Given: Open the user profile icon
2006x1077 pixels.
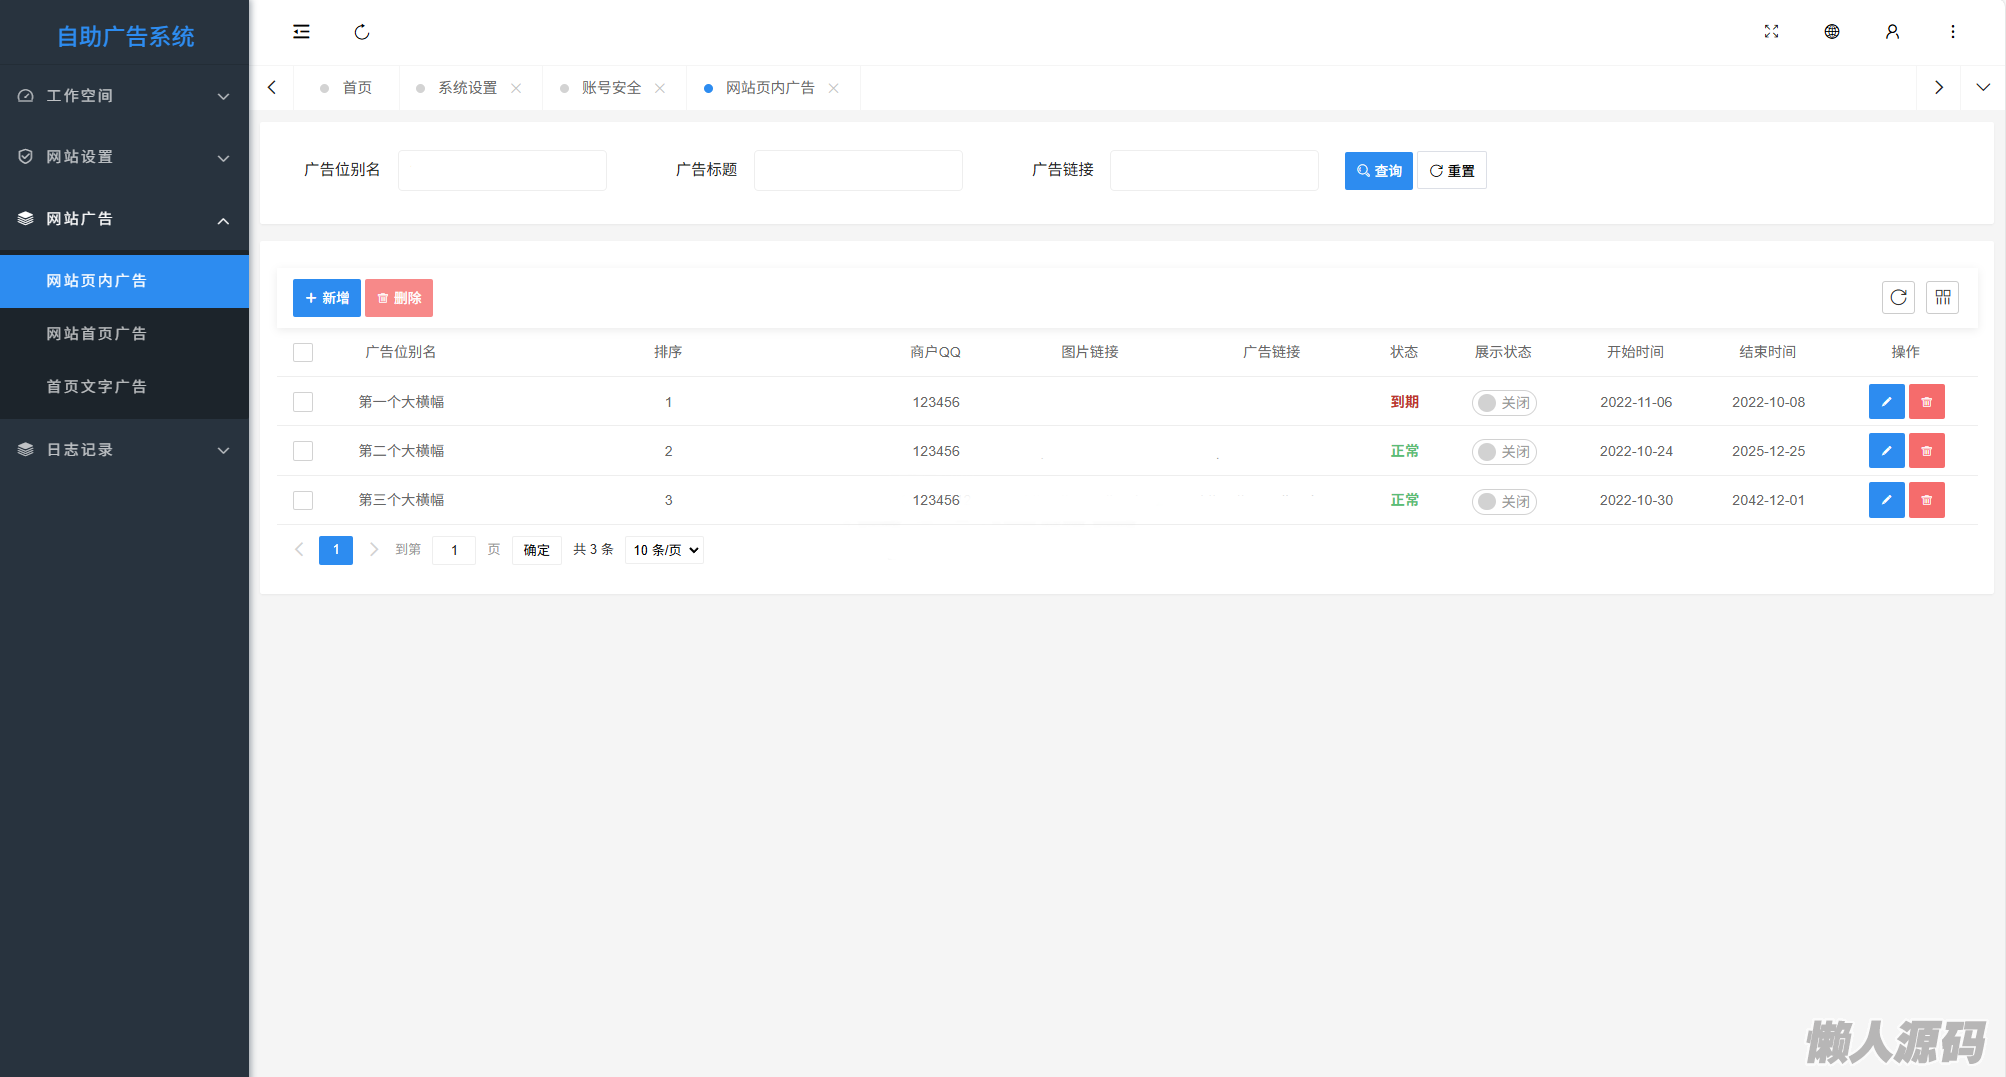Looking at the screenshot, I should (x=1892, y=32).
